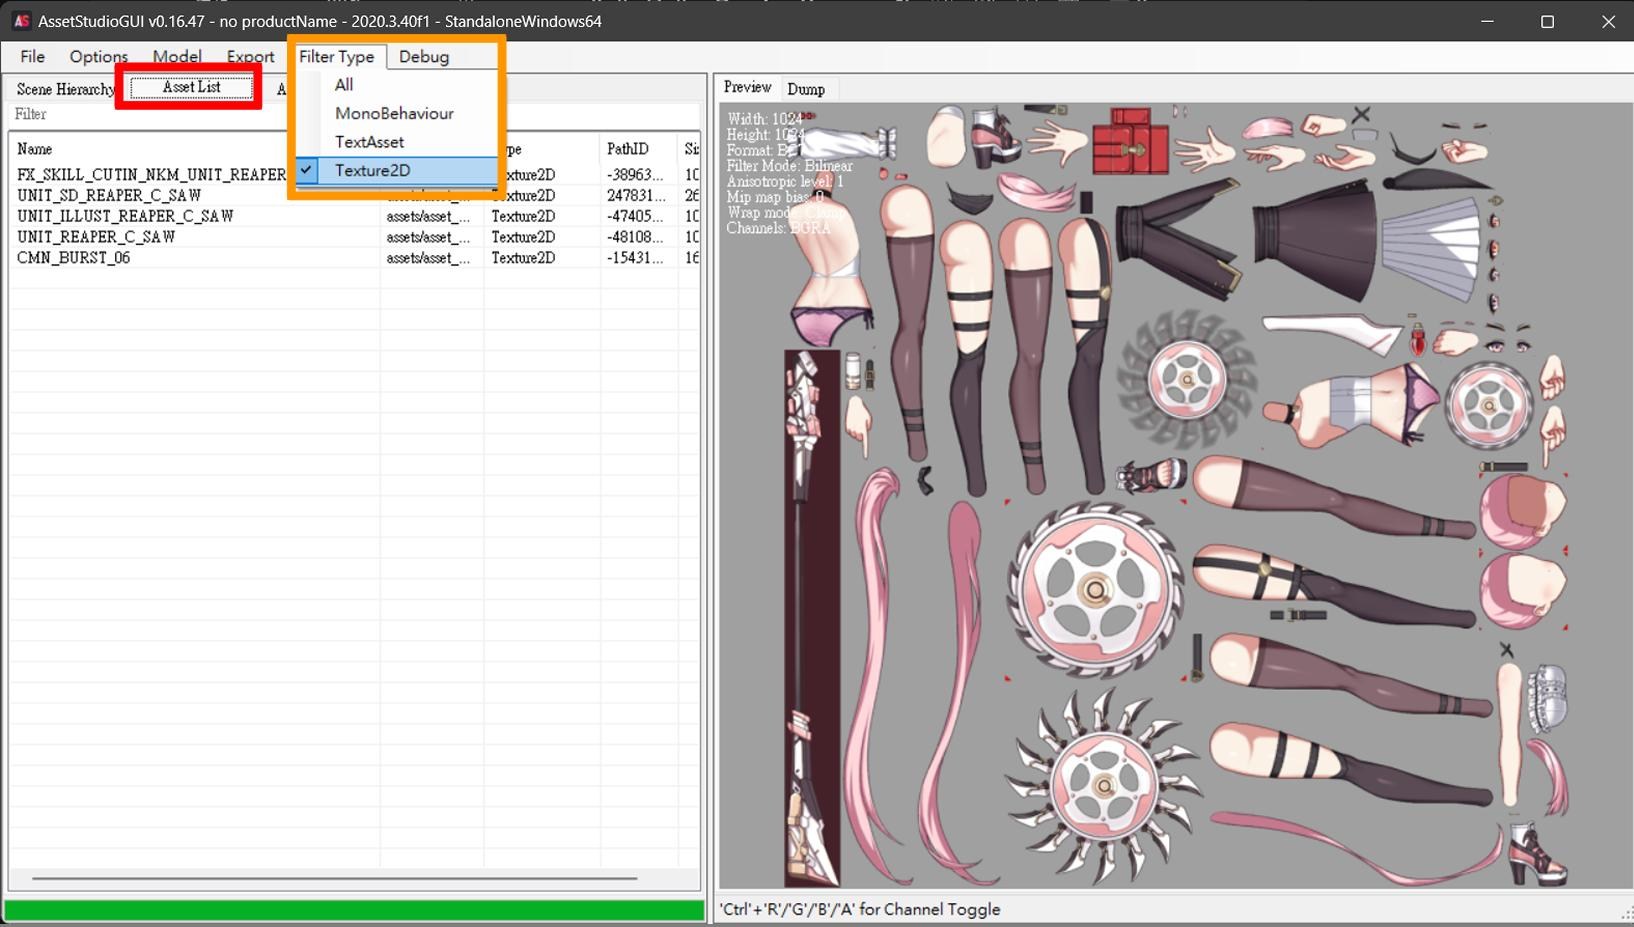1634x927 pixels.
Task: Open the Debug menu
Action: [x=424, y=57]
